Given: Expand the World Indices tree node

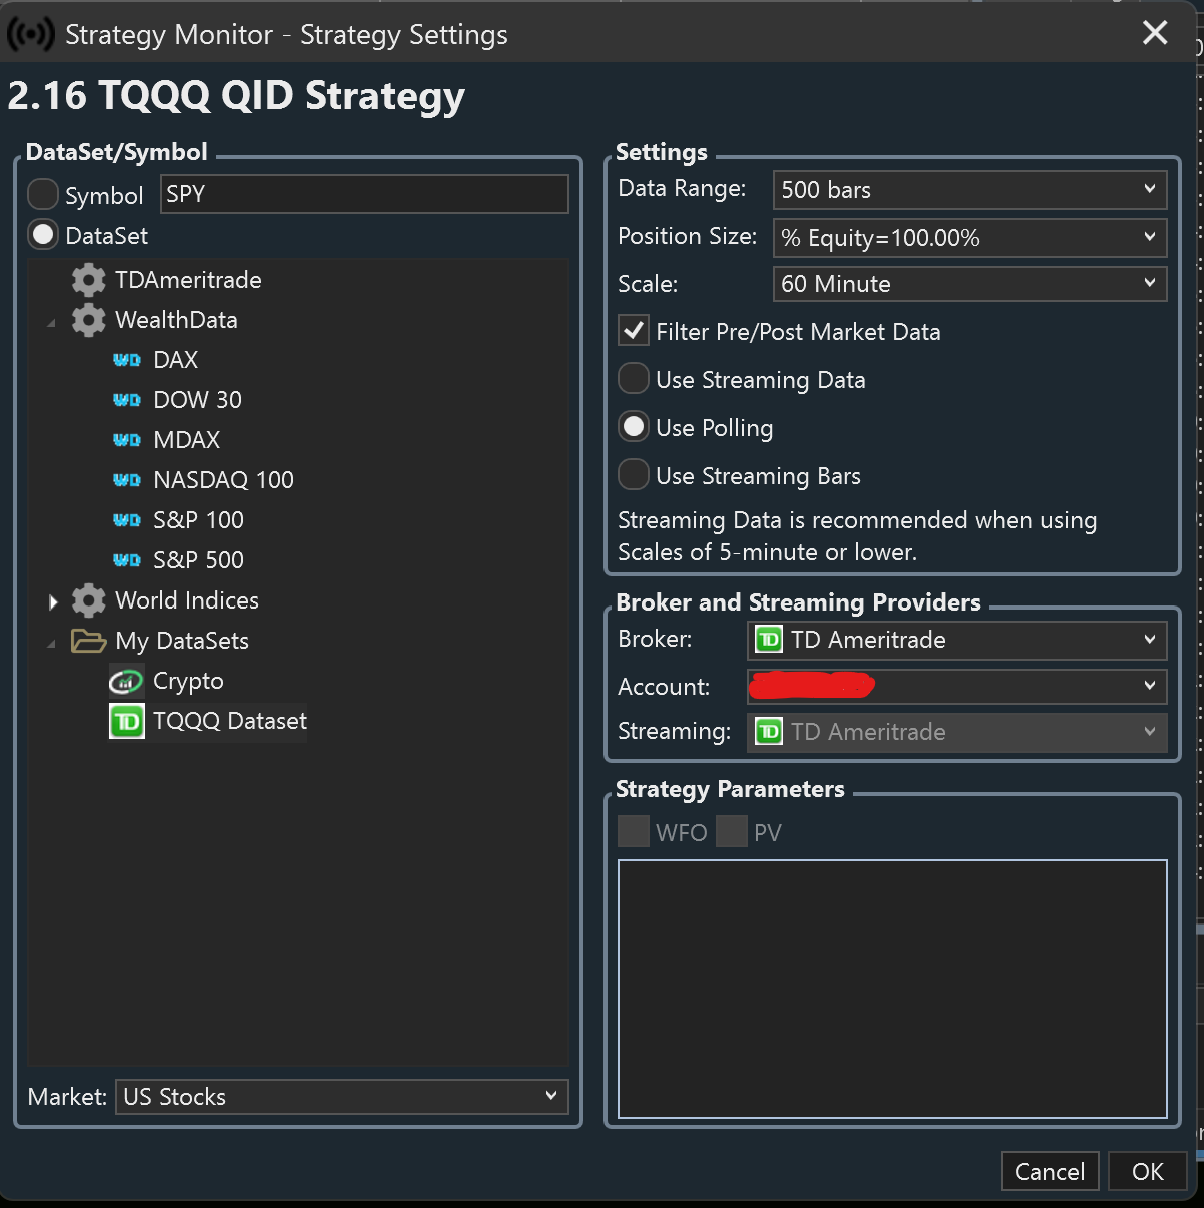Looking at the screenshot, I should click(53, 601).
